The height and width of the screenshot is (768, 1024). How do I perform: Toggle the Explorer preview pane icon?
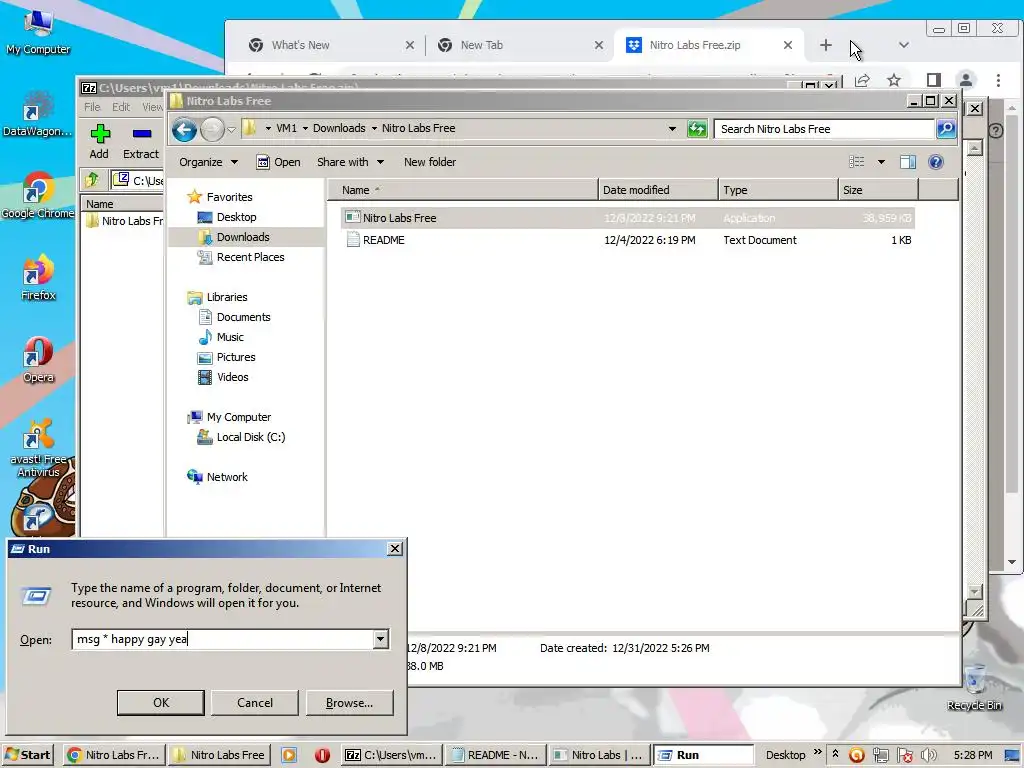click(907, 162)
